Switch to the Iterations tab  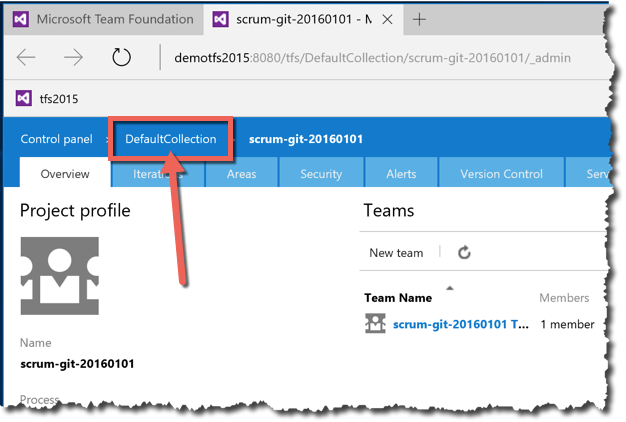[158, 174]
